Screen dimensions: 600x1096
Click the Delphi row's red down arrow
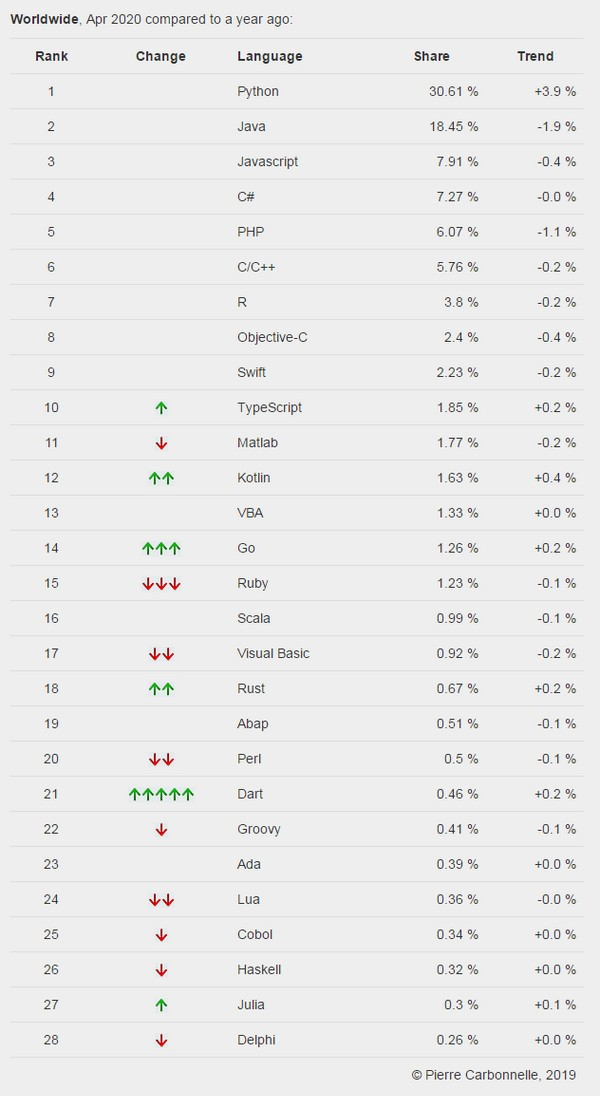[x=161, y=1040]
